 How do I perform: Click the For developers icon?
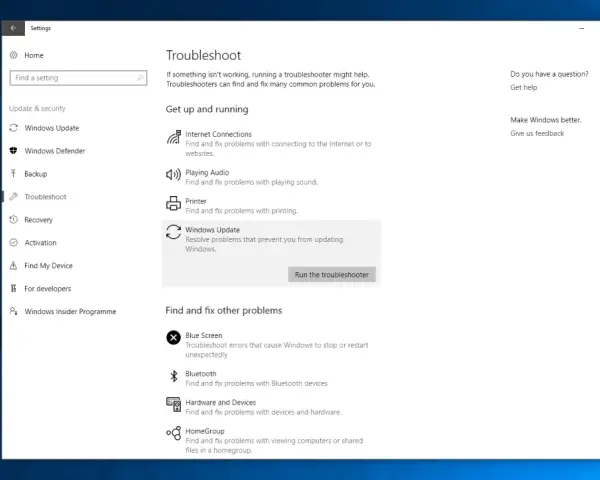point(13,289)
